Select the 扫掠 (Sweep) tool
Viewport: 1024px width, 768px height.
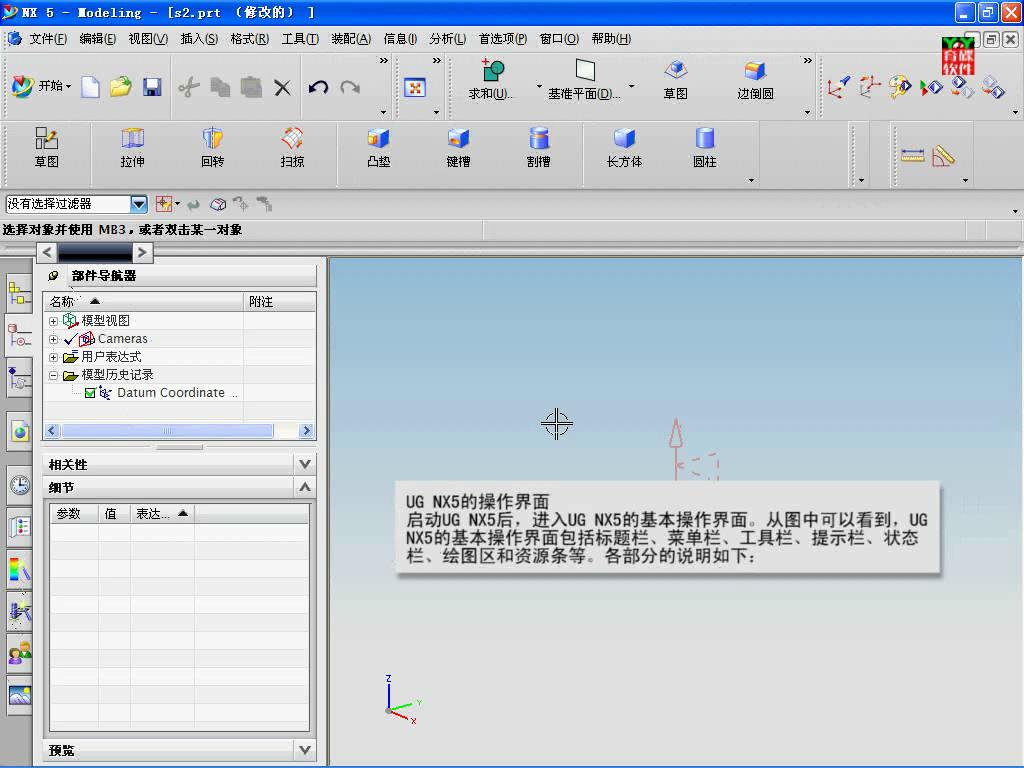pos(292,148)
